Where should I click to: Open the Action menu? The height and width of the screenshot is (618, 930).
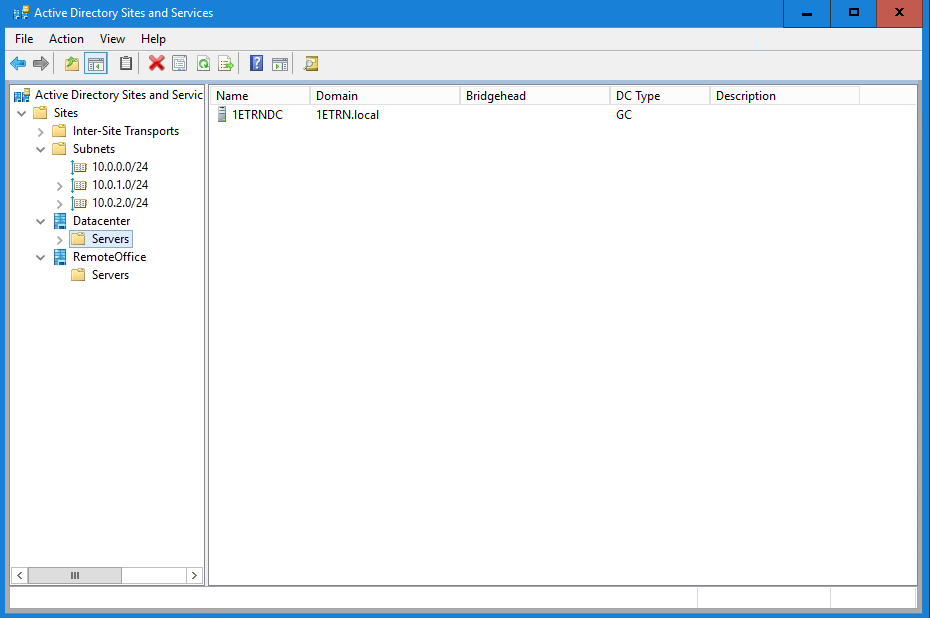(66, 39)
